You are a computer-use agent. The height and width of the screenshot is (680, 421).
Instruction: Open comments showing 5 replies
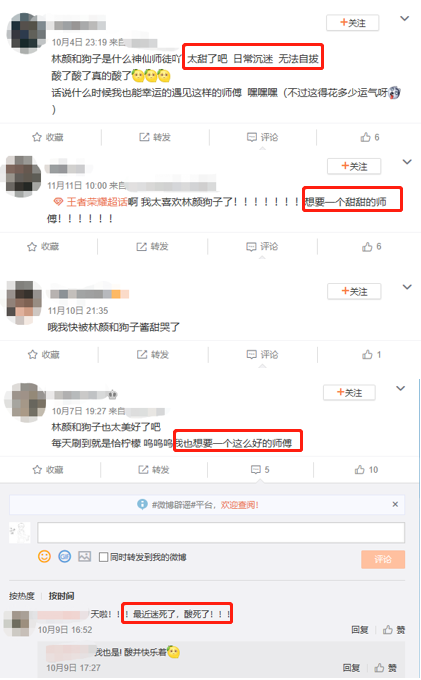pos(260,470)
